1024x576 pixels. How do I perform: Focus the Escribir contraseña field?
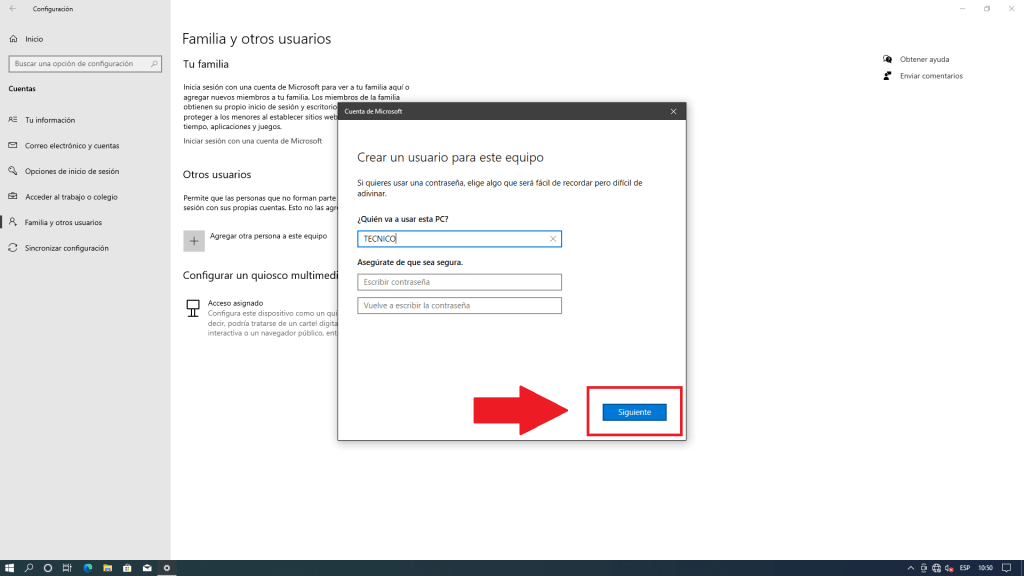(459, 282)
